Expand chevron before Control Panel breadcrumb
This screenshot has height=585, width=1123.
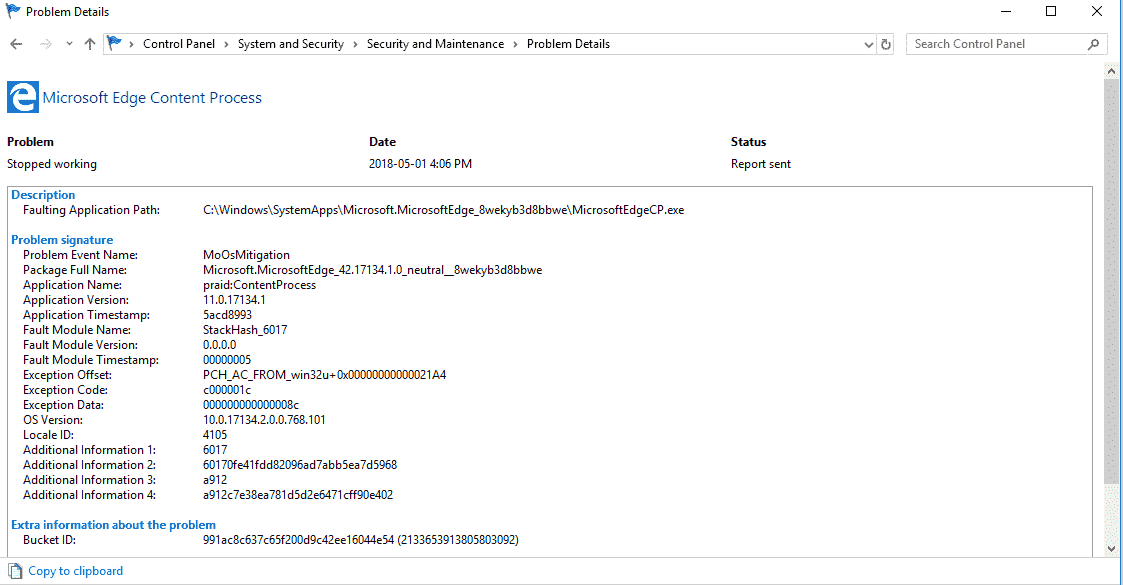pos(132,44)
